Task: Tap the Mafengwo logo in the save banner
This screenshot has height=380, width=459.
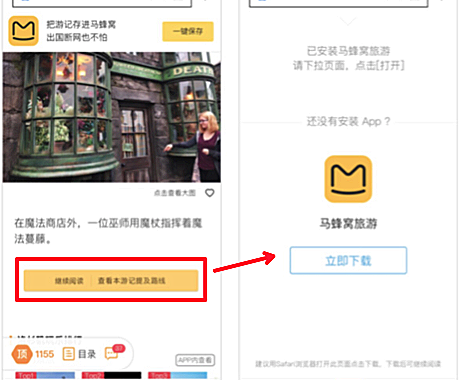Action: (x=23, y=31)
